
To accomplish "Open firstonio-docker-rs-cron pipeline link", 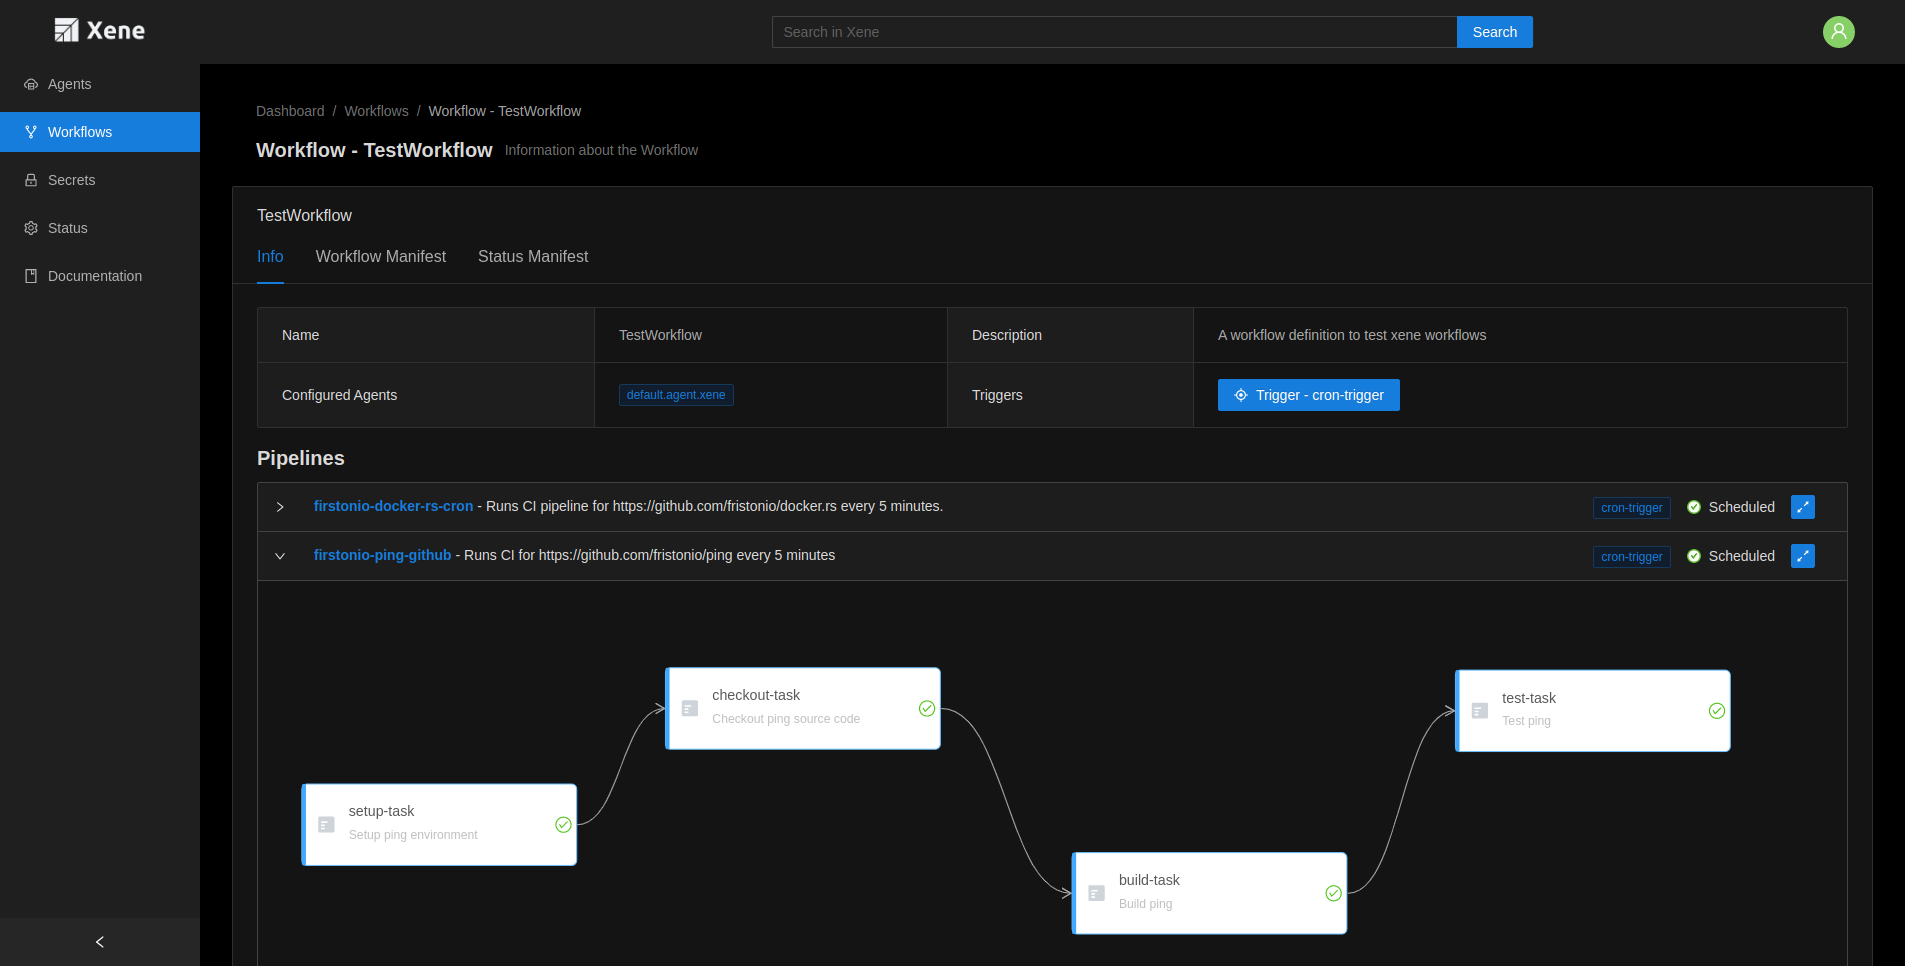I will click(393, 506).
